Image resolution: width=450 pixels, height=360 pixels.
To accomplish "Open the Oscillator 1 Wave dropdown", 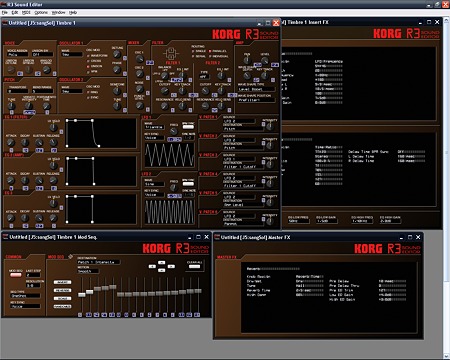I will tap(72, 54).
